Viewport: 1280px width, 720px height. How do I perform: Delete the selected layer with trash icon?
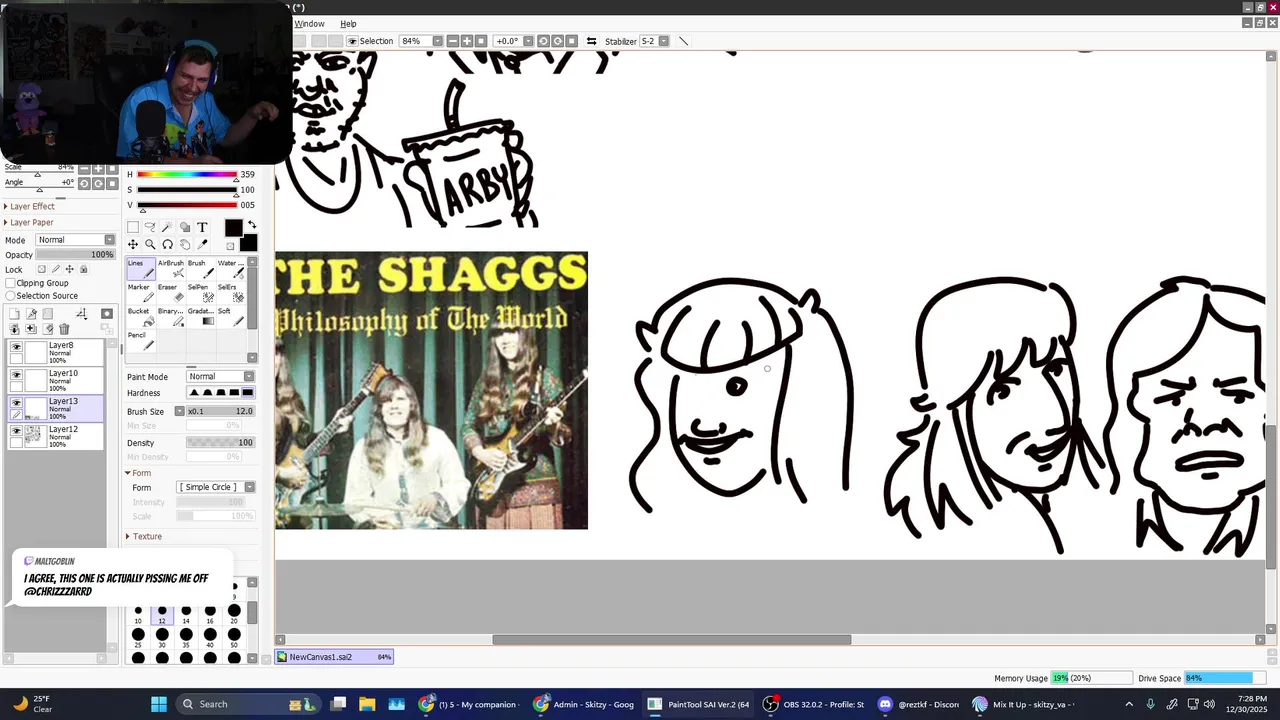tap(64, 329)
